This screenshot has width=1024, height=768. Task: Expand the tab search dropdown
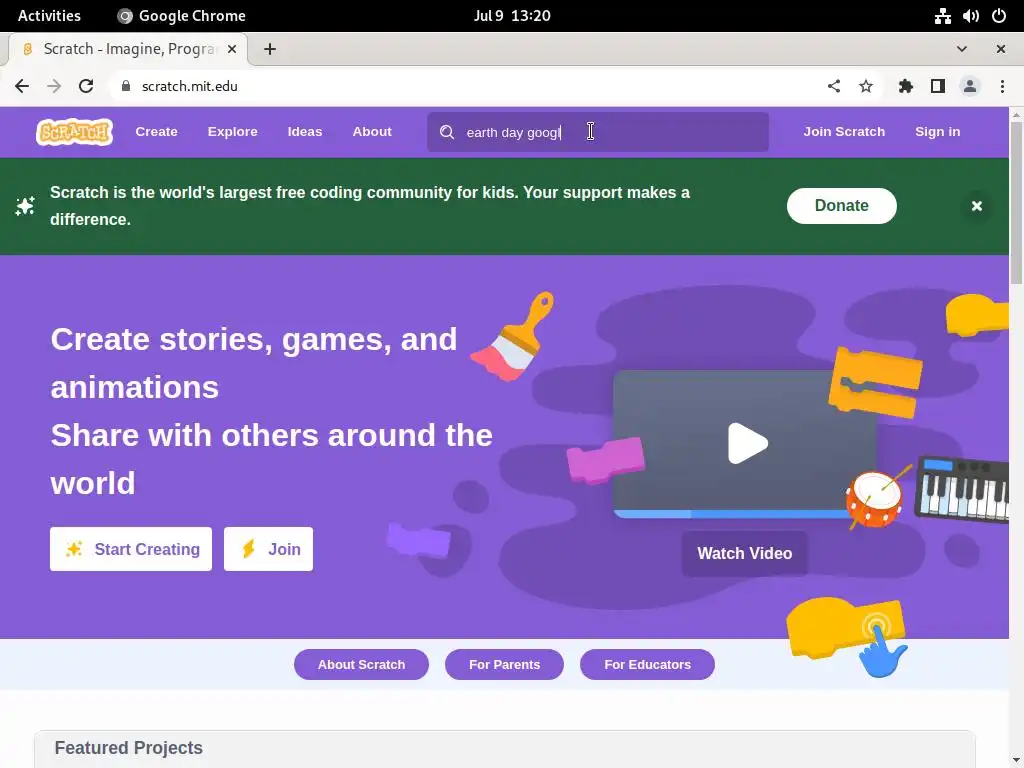point(962,49)
